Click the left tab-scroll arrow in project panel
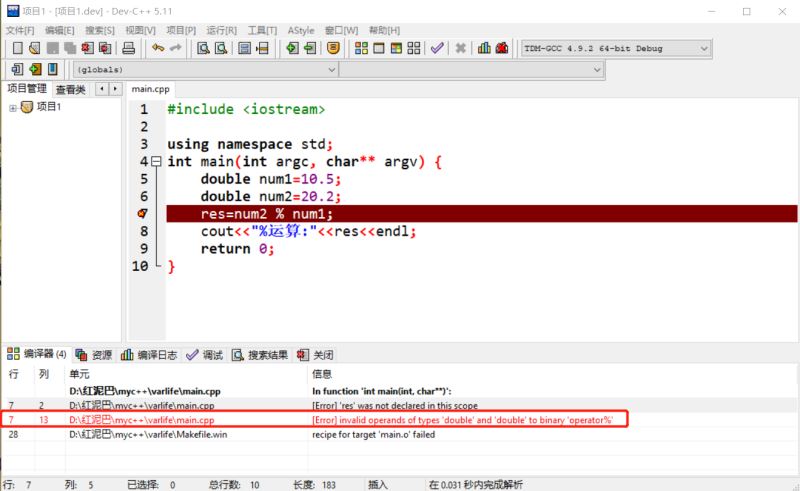 point(102,89)
